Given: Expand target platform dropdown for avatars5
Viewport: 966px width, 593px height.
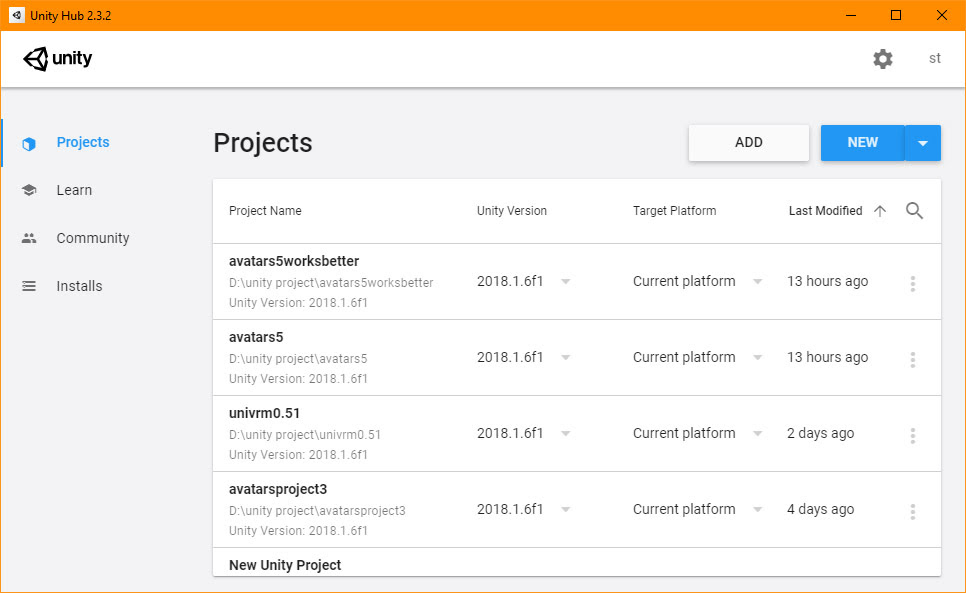Looking at the screenshot, I should tap(757, 358).
